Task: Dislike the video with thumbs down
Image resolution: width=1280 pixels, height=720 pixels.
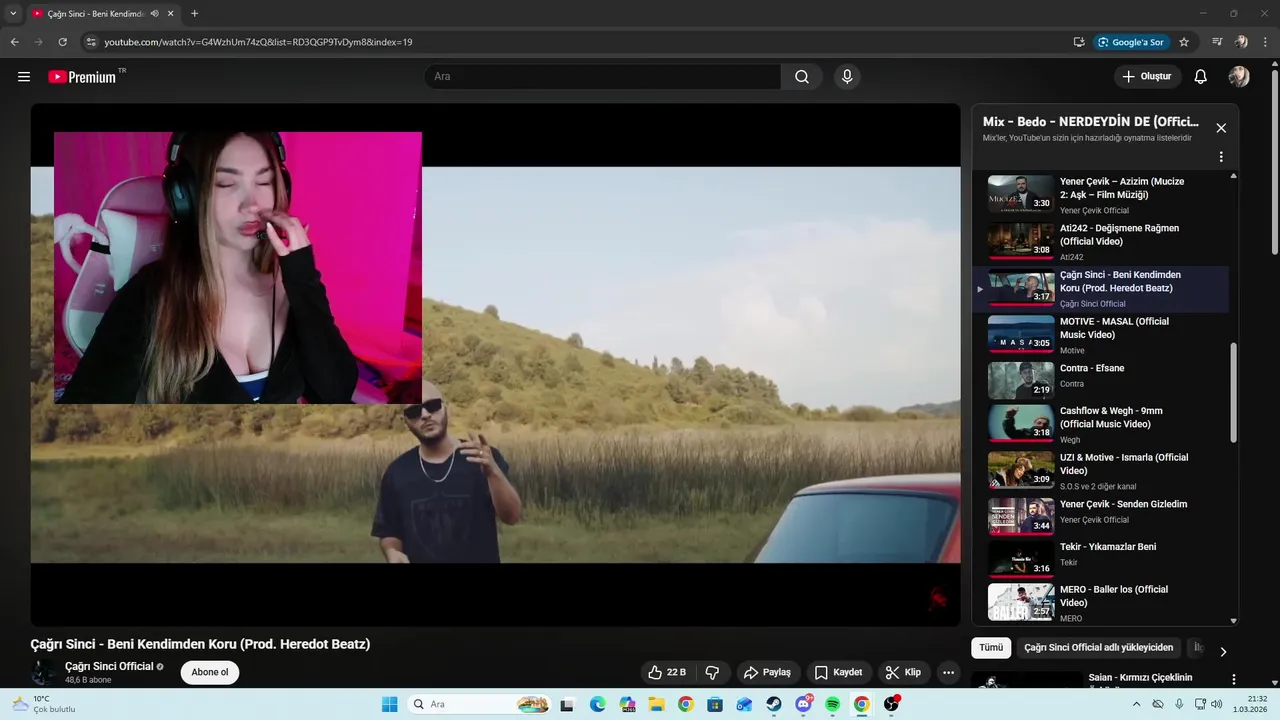Action: [x=713, y=672]
